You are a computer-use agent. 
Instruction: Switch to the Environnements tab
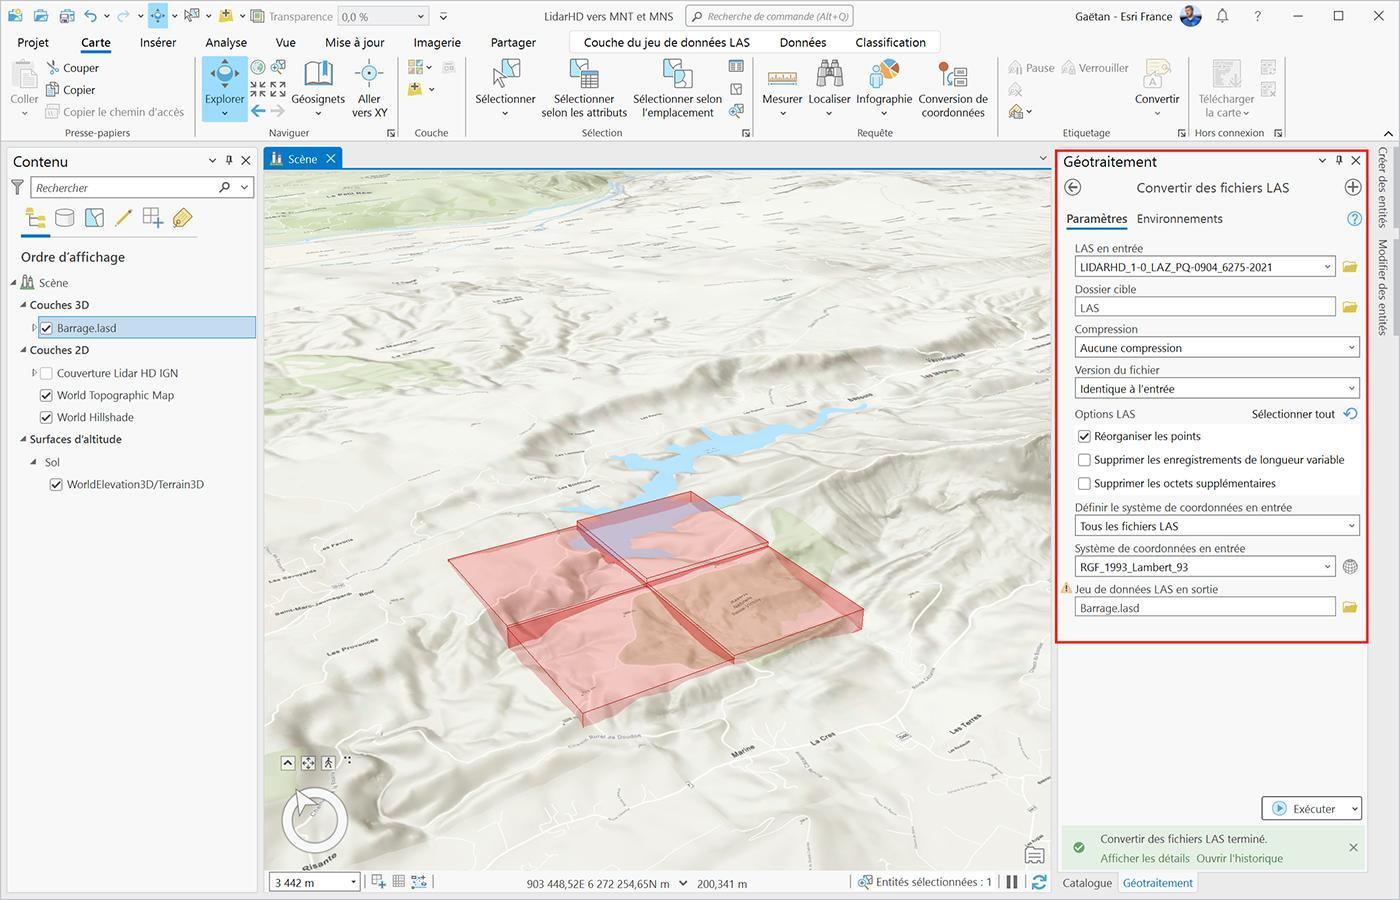pyautogui.click(x=1179, y=219)
